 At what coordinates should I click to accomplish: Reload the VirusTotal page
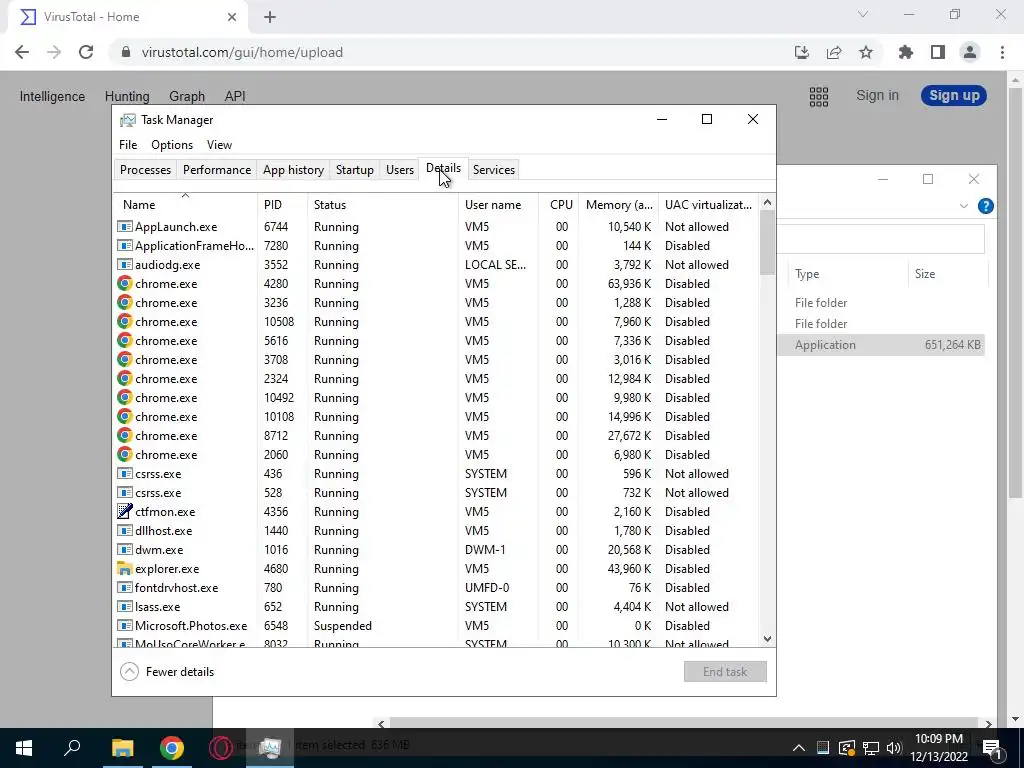pyautogui.click(x=86, y=52)
